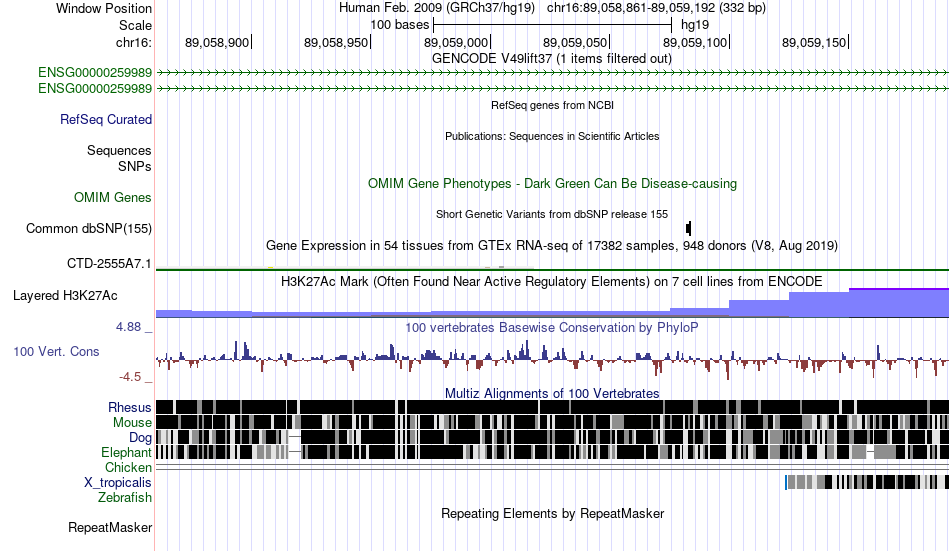Click Publications: Sequences in Scientific Articles title
This screenshot has width=950, height=551.
click(552, 136)
